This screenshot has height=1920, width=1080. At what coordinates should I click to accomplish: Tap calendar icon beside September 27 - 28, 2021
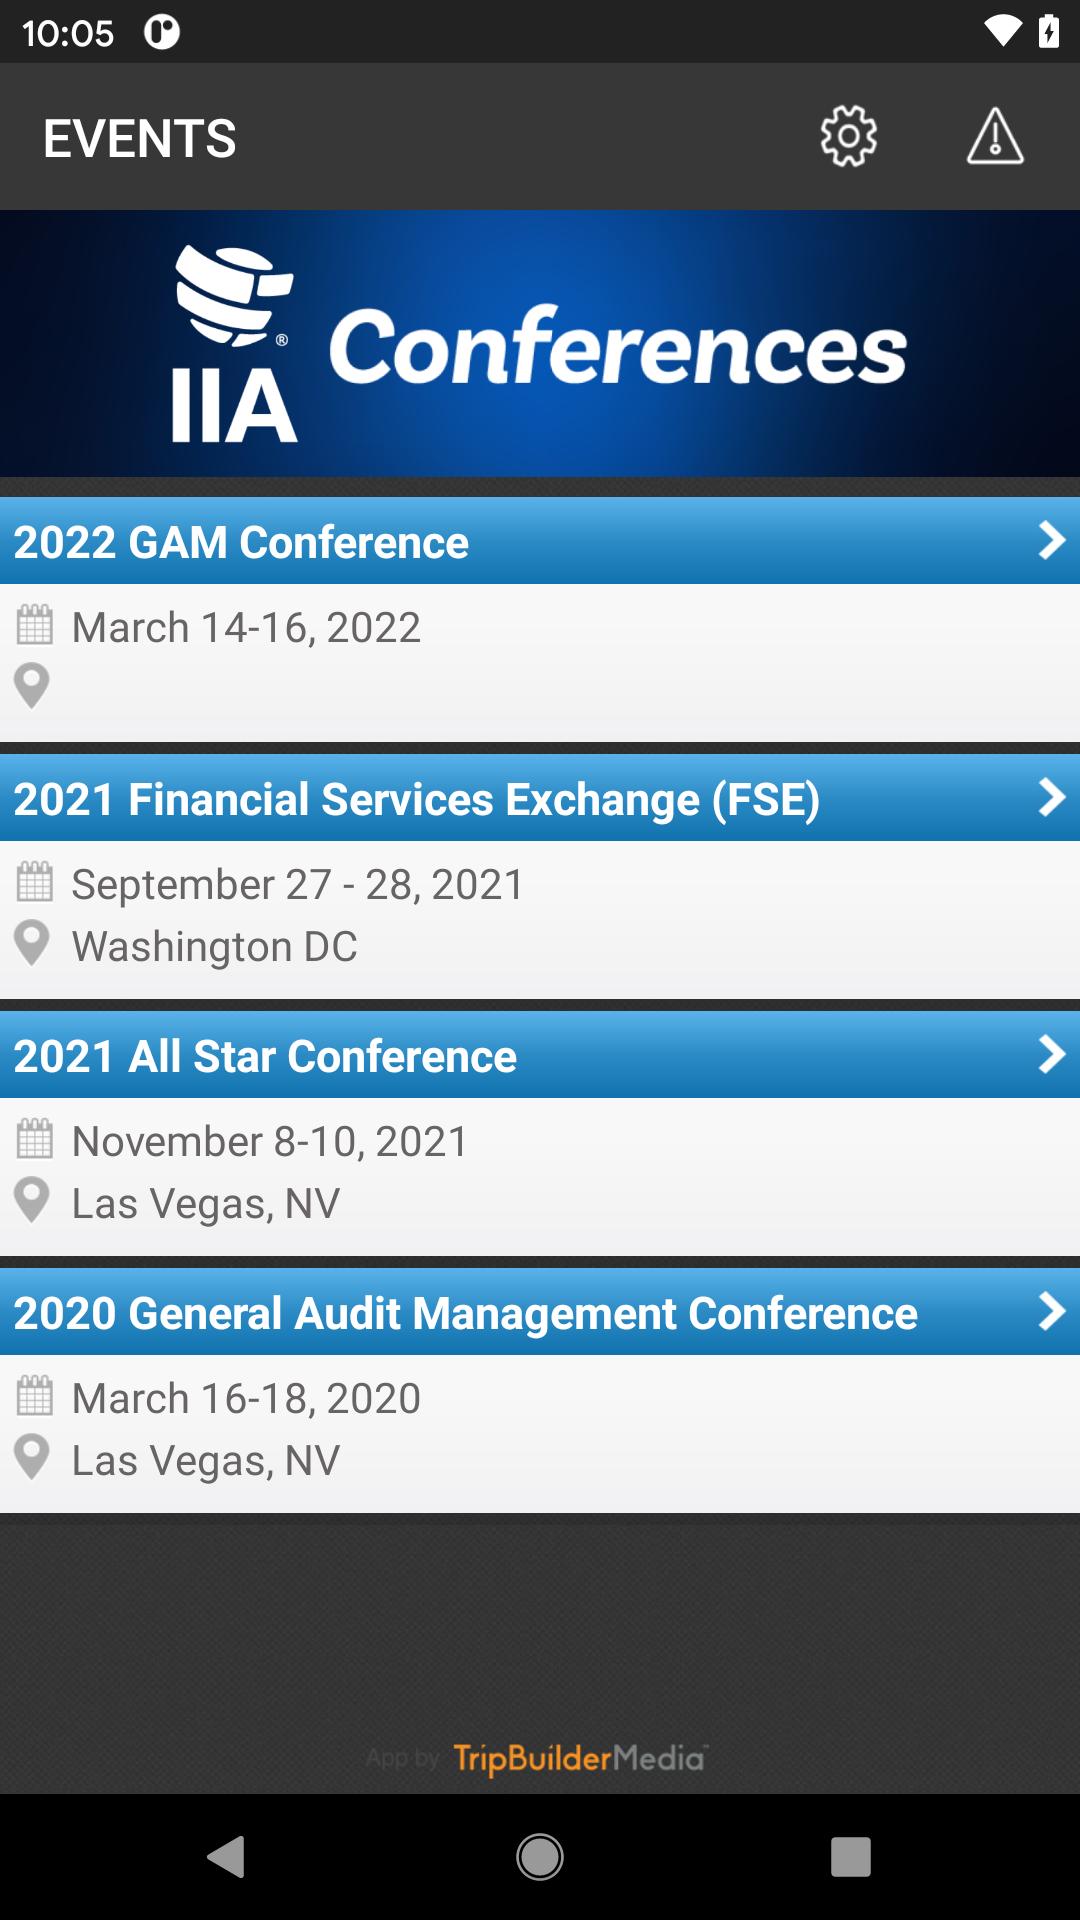click(x=35, y=882)
